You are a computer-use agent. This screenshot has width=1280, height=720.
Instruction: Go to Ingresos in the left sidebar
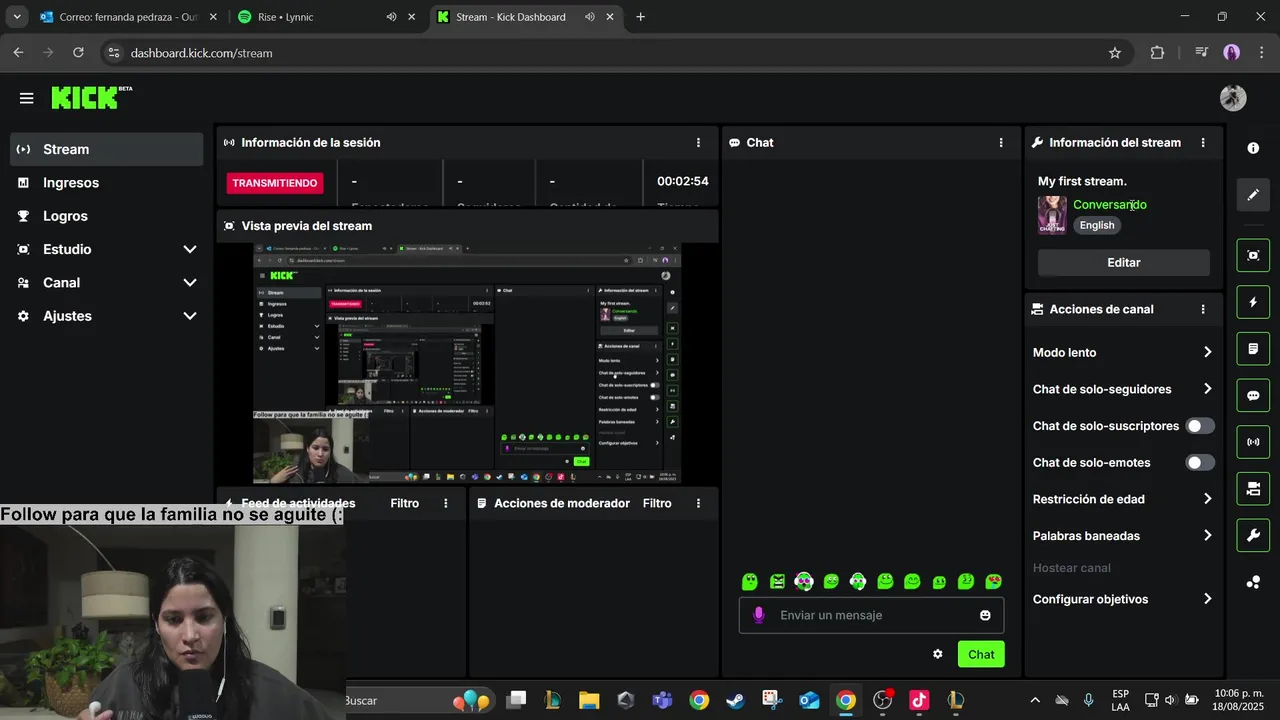[106, 183]
